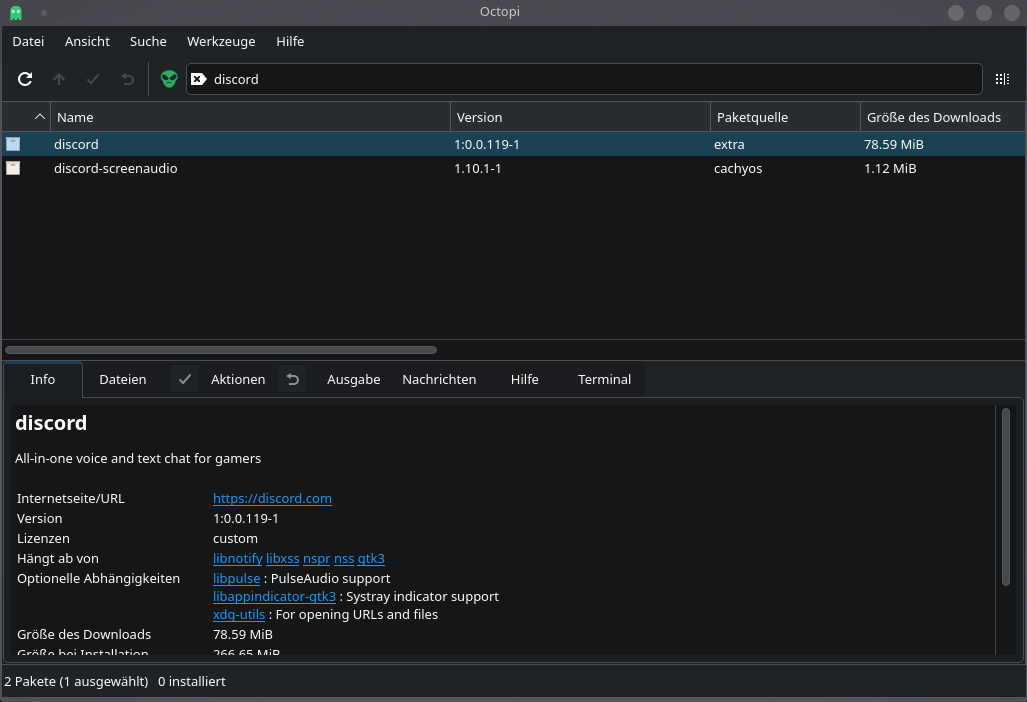Click the 'custom' license value
1027x702 pixels.
235,538
